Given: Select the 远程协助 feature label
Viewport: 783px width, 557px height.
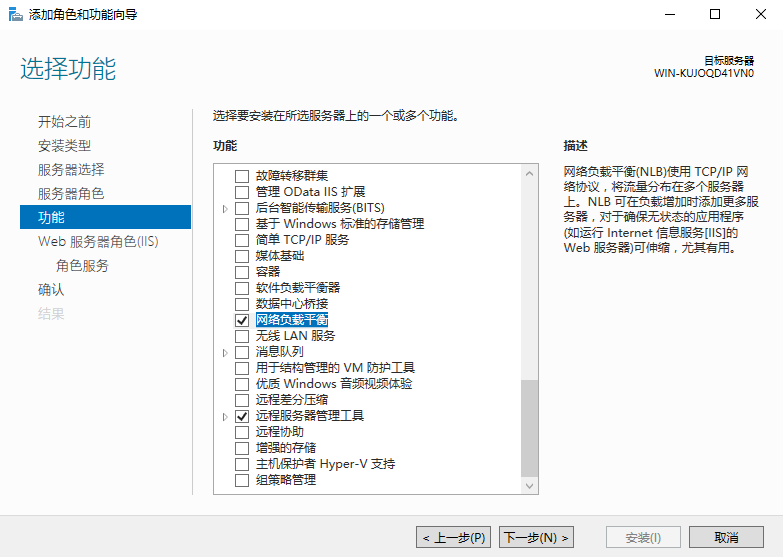Looking at the screenshot, I should click(280, 432).
